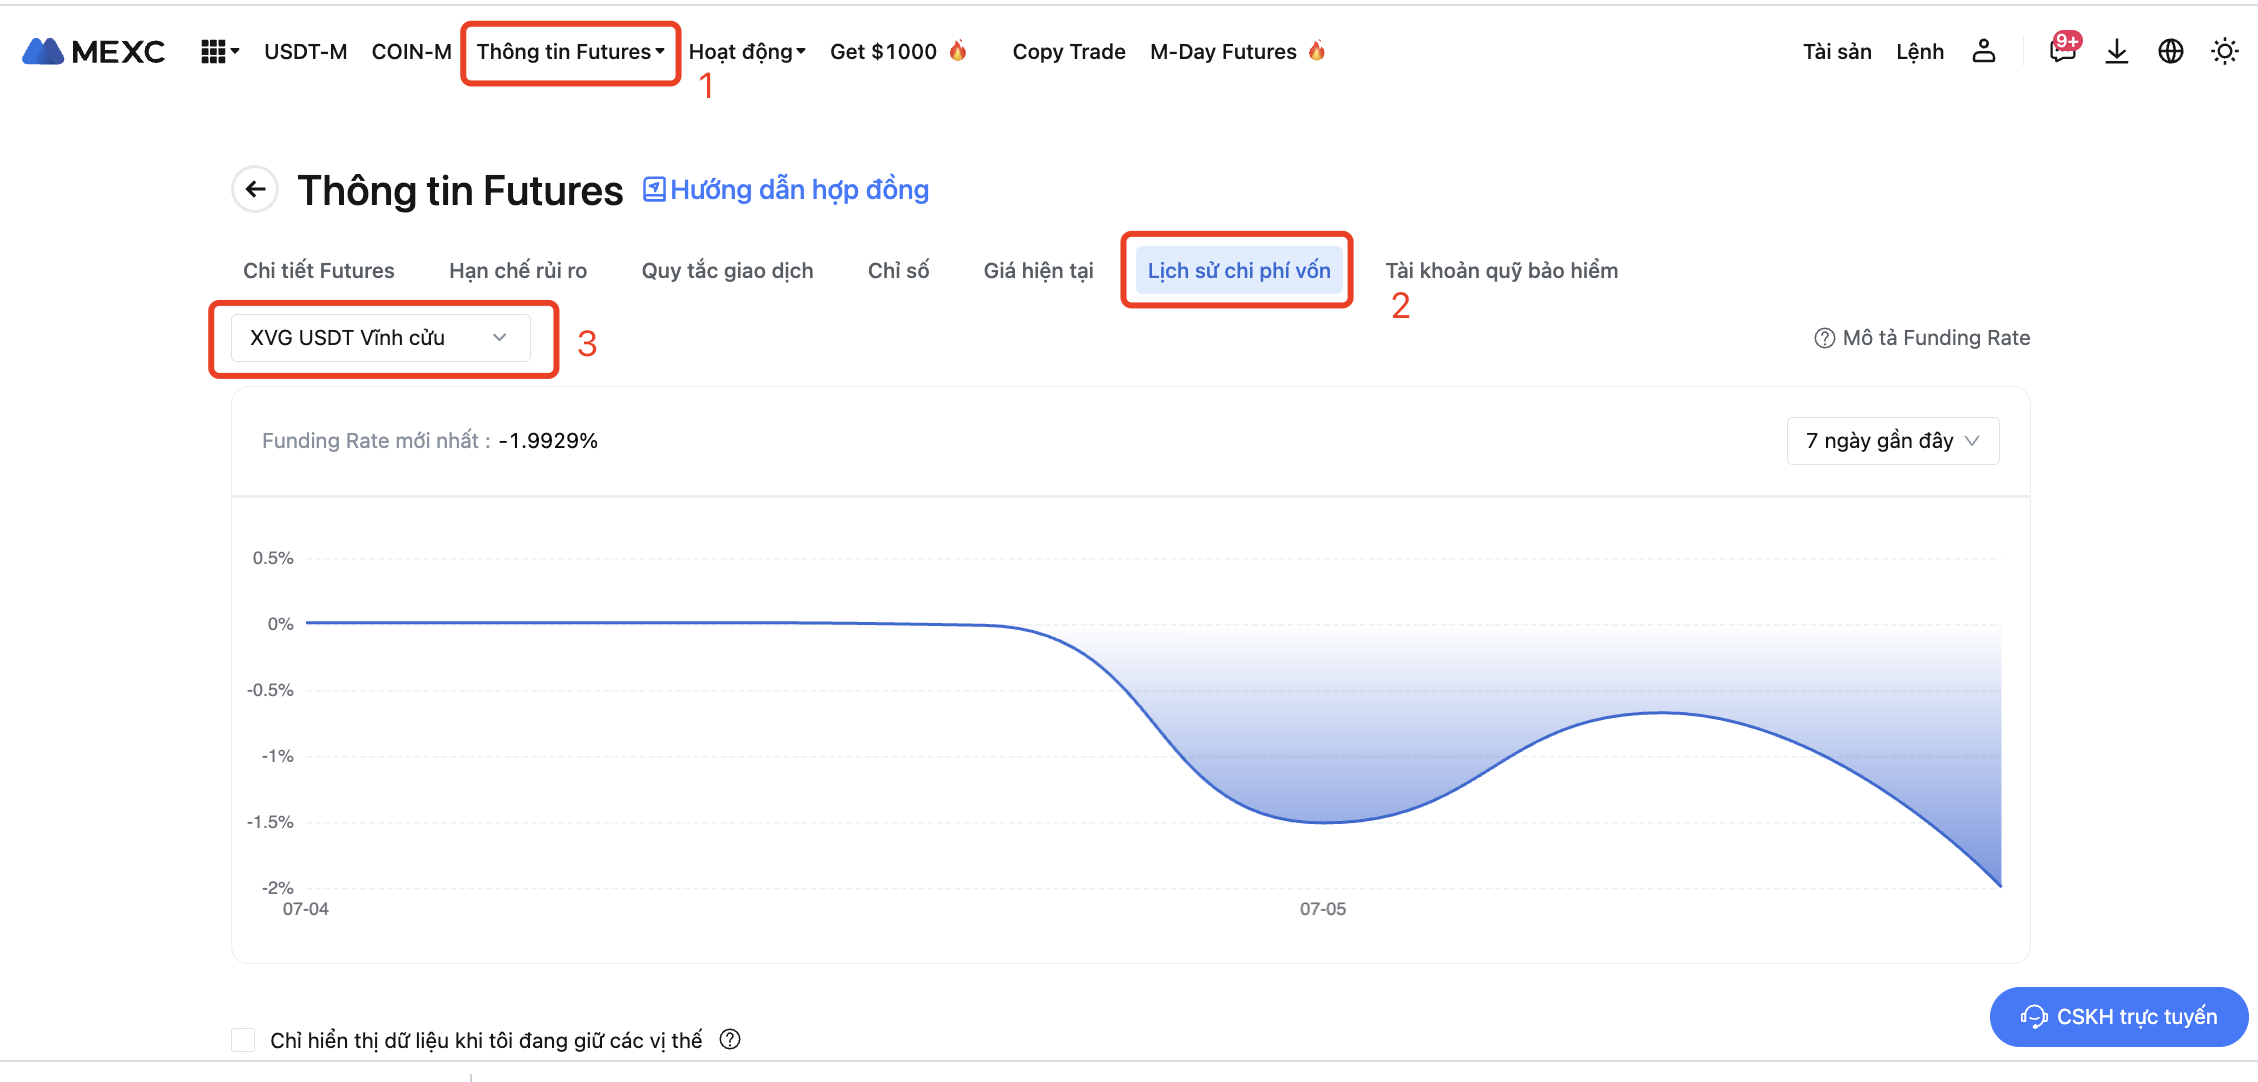
Task: Click the position data help question icon
Action: point(730,1039)
